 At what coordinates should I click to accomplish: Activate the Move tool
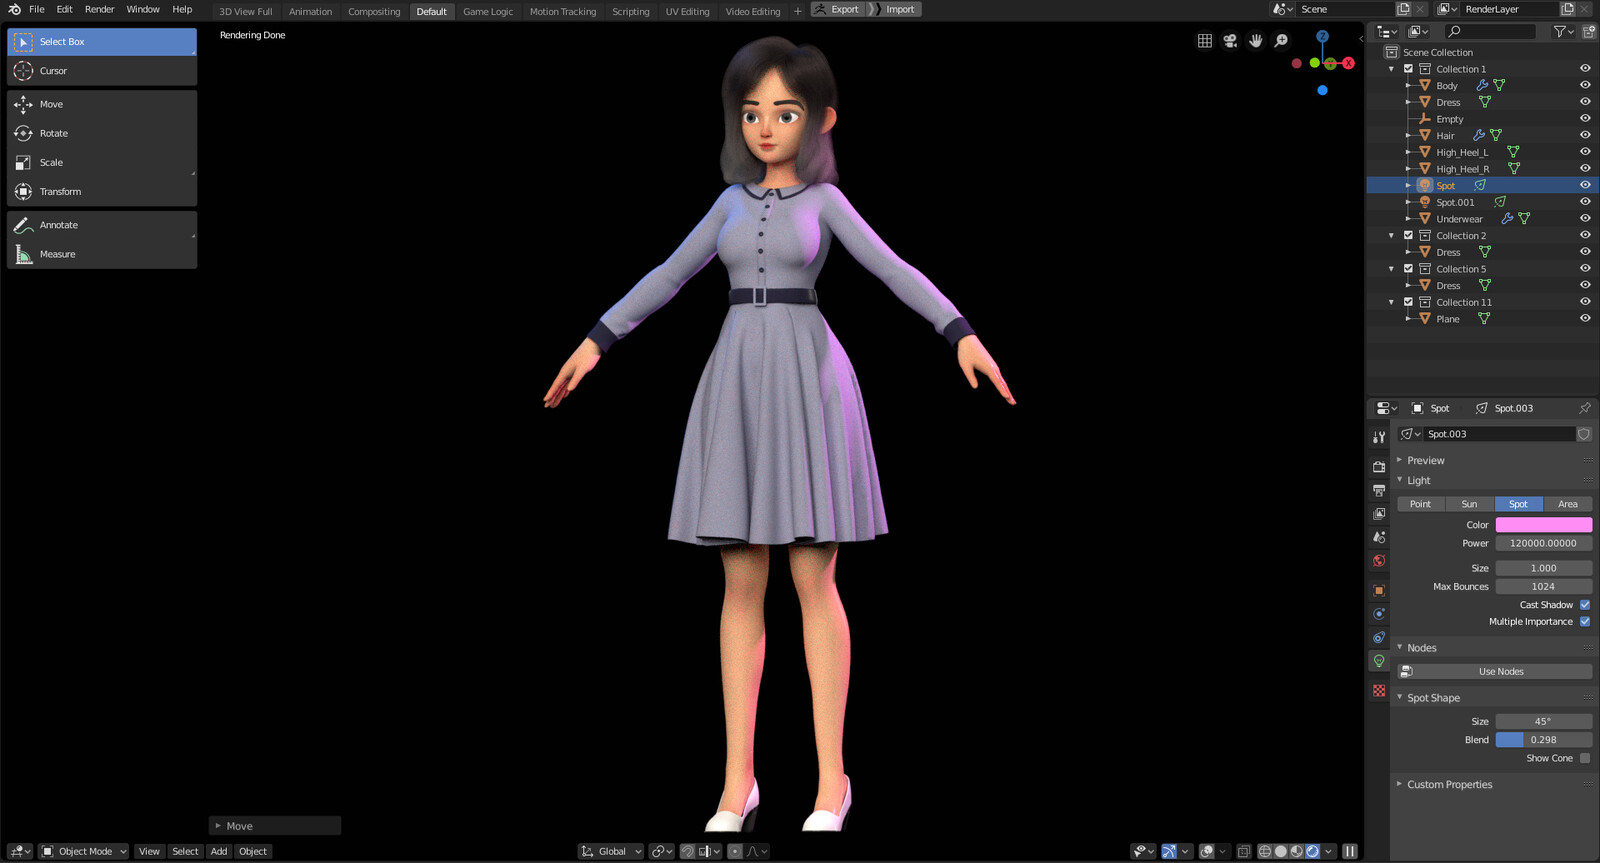(102, 104)
